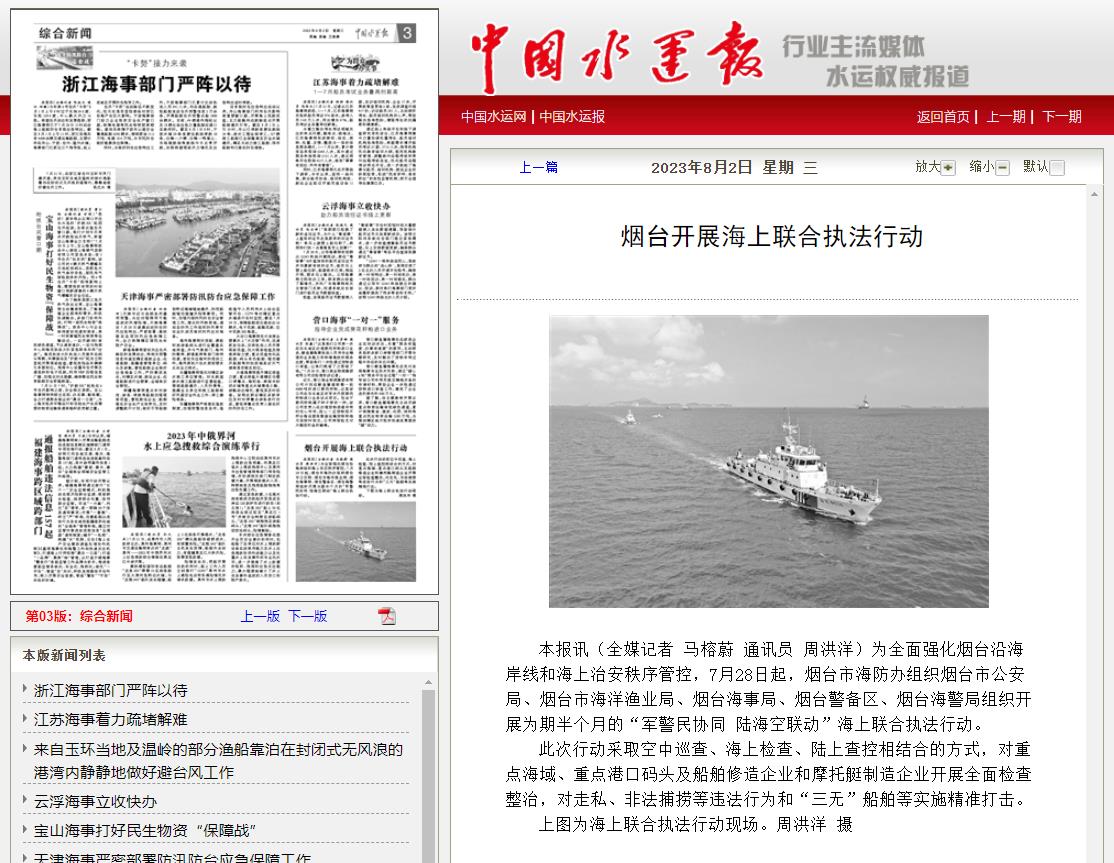Go to next page 下一版
The width and height of the screenshot is (1114, 863).
click(308, 616)
